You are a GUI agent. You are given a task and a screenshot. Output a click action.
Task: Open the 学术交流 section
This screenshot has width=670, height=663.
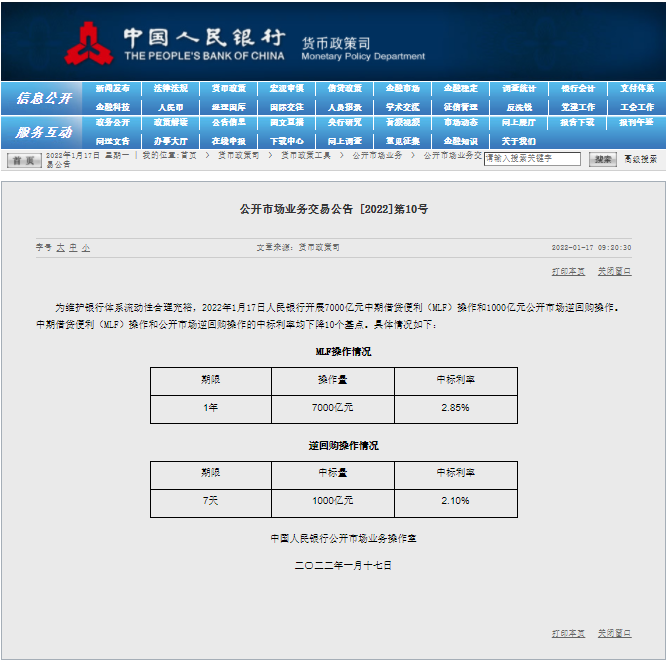pos(403,107)
